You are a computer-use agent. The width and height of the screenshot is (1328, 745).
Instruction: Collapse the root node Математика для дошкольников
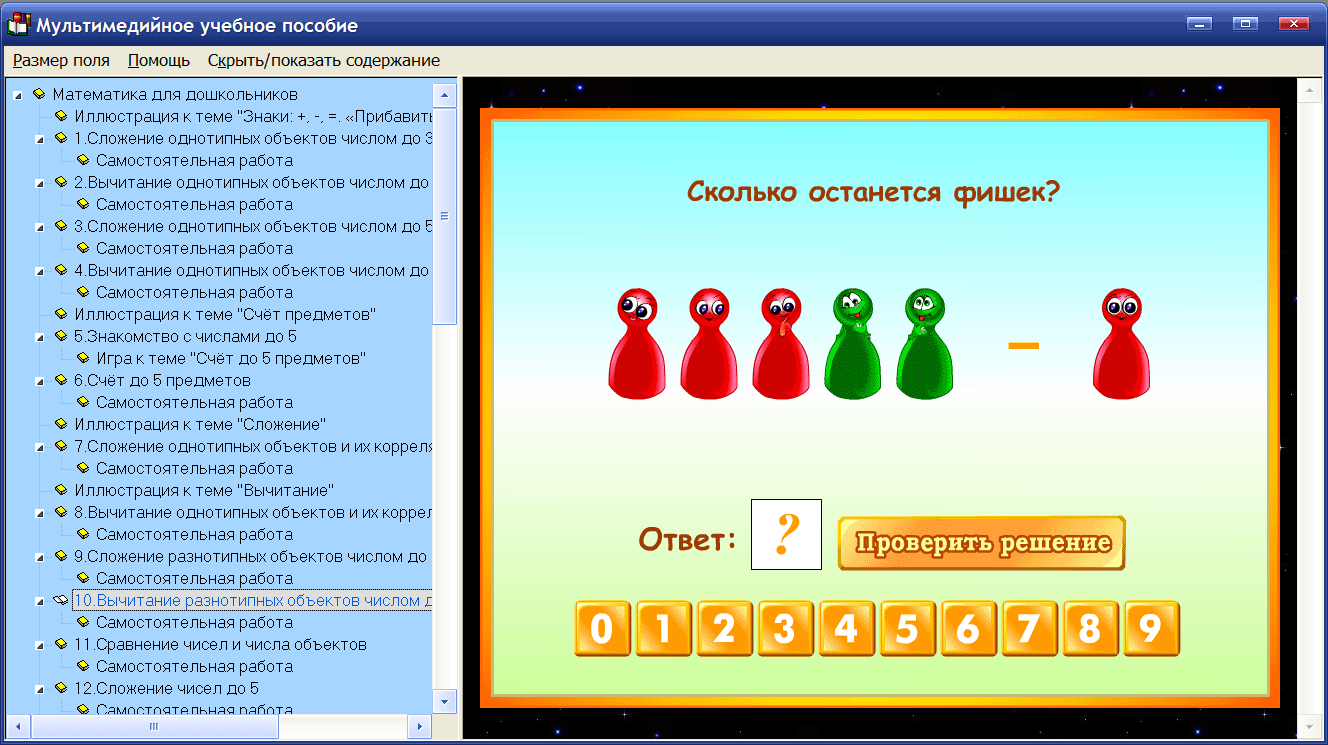click(x=17, y=95)
